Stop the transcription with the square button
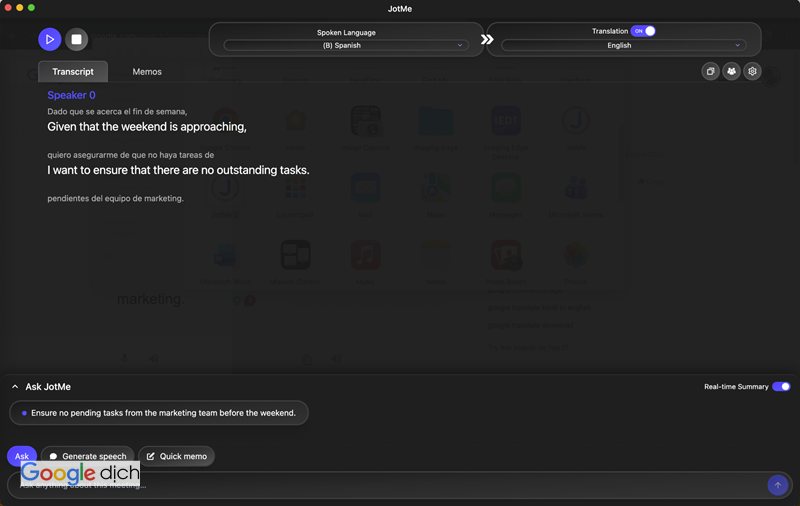This screenshot has height=506, width=800. pos(77,39)
